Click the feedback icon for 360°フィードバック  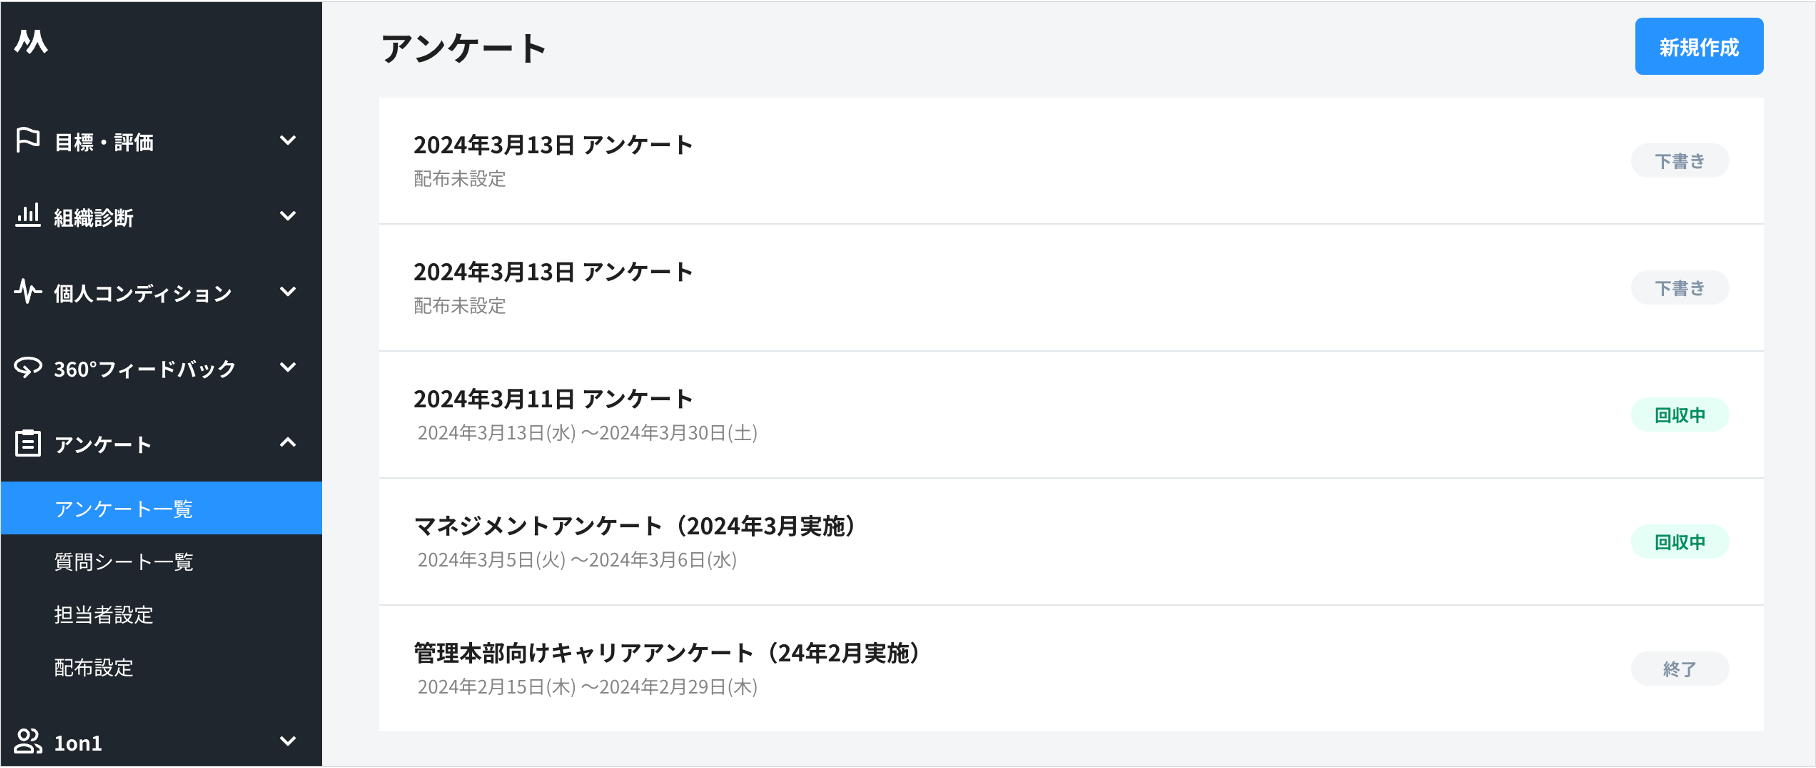(x=27, y=368)
